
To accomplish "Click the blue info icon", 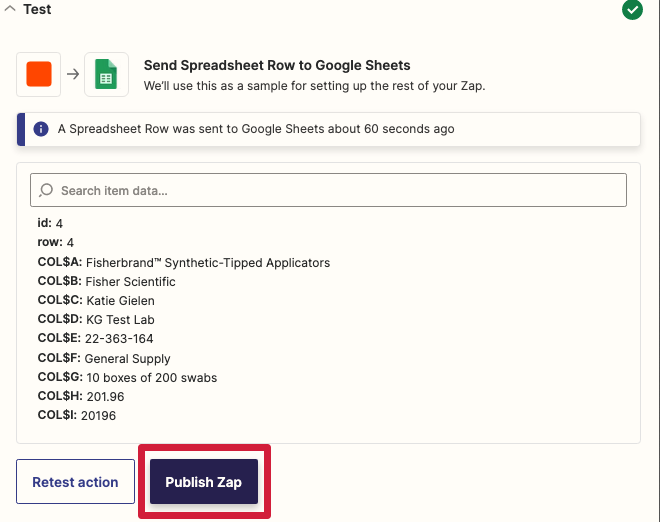I will click(41, 129).
